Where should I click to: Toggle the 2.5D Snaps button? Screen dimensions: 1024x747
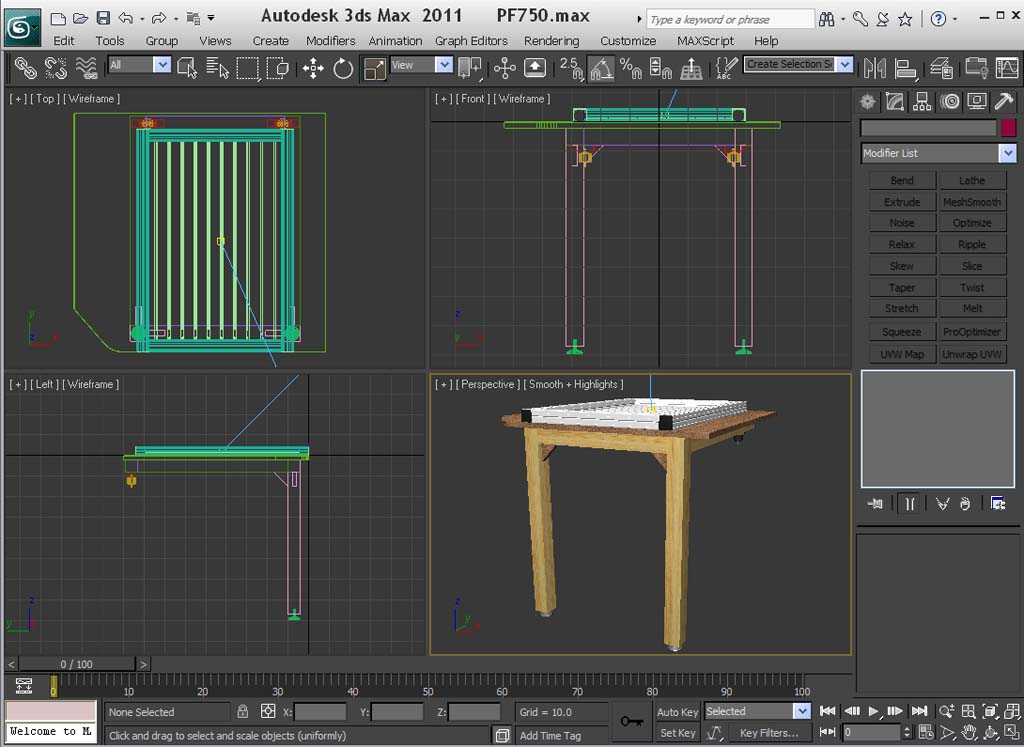571,67
